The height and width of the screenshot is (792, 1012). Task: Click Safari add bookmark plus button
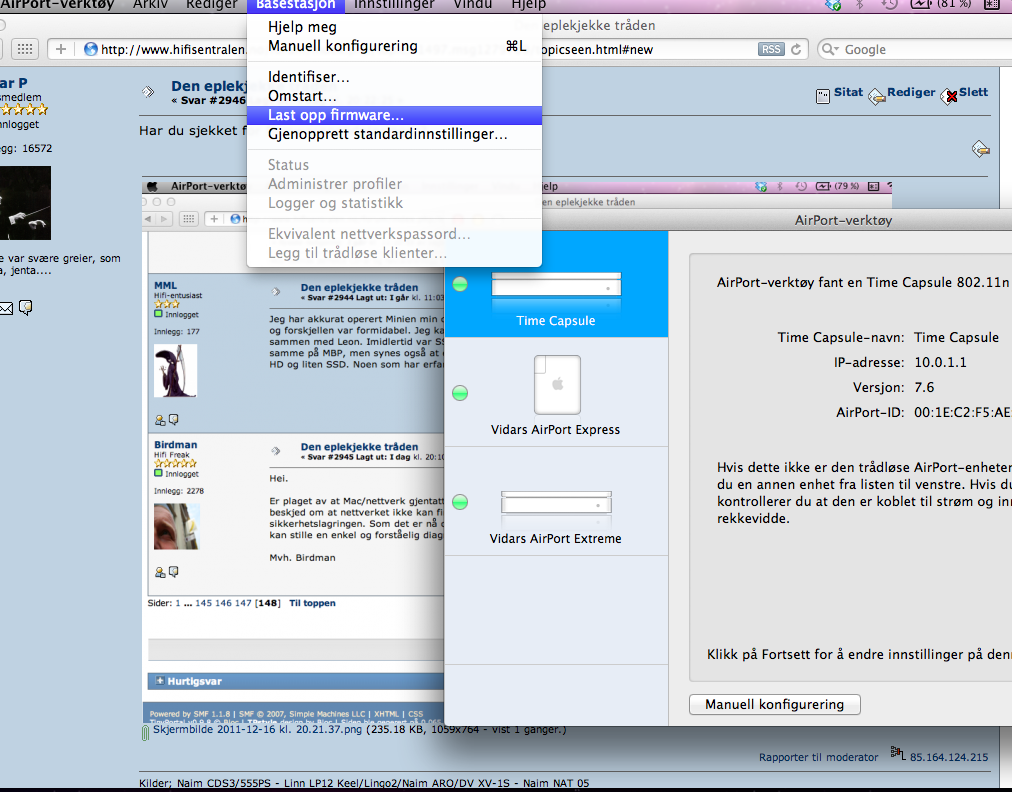click(x=61, y=49)
